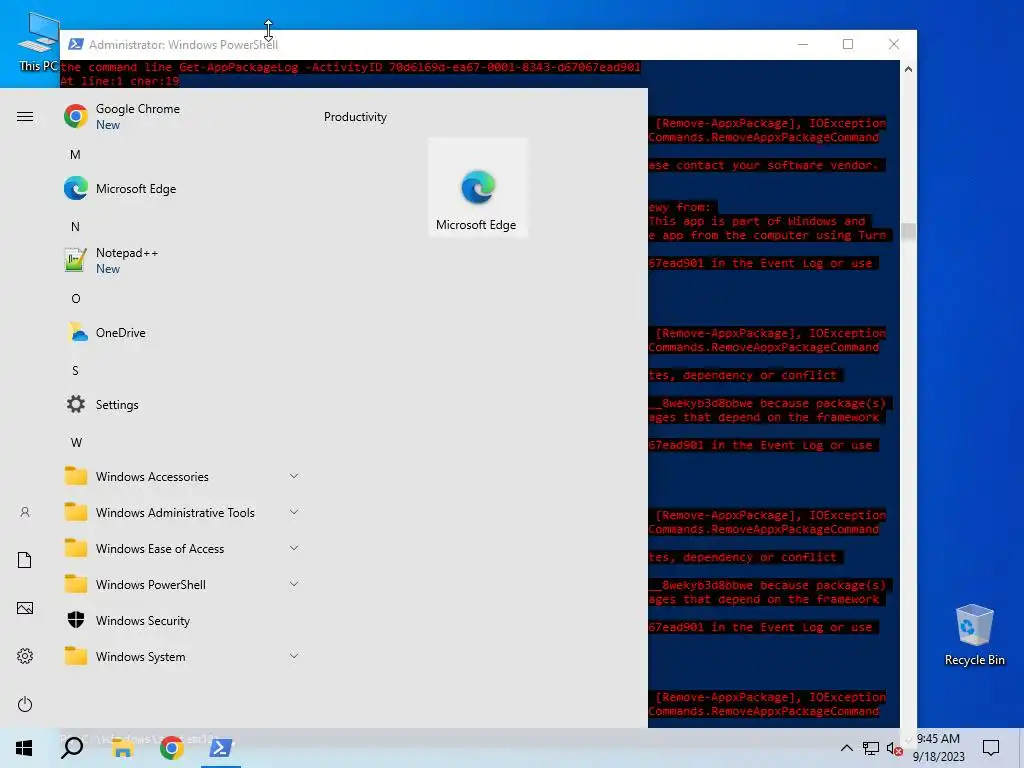Click the PowerShell vertical scrollbar thumb
Screen dimensions: 1024x768
[908, 232]
